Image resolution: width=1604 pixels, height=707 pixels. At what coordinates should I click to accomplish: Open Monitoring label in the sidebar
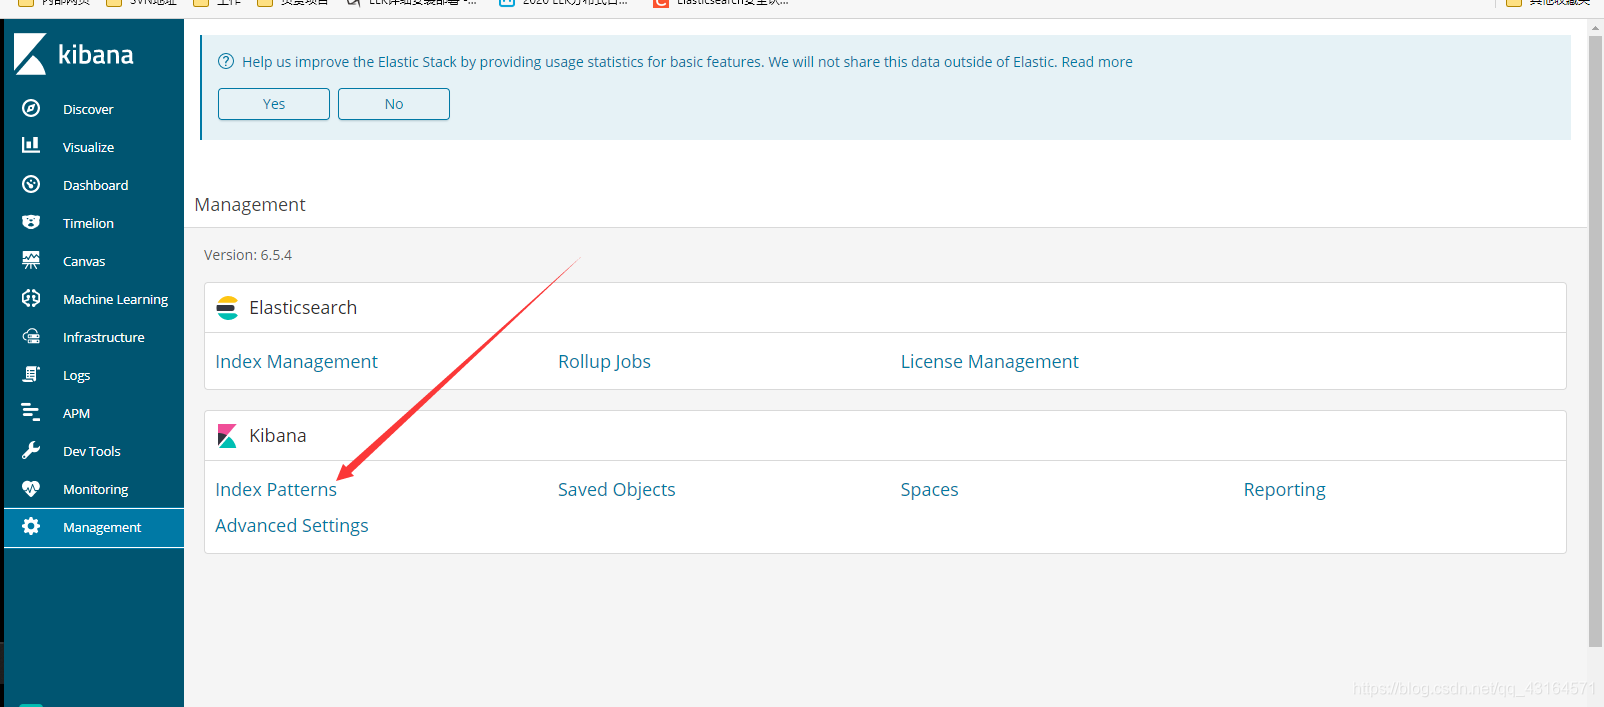95,489
